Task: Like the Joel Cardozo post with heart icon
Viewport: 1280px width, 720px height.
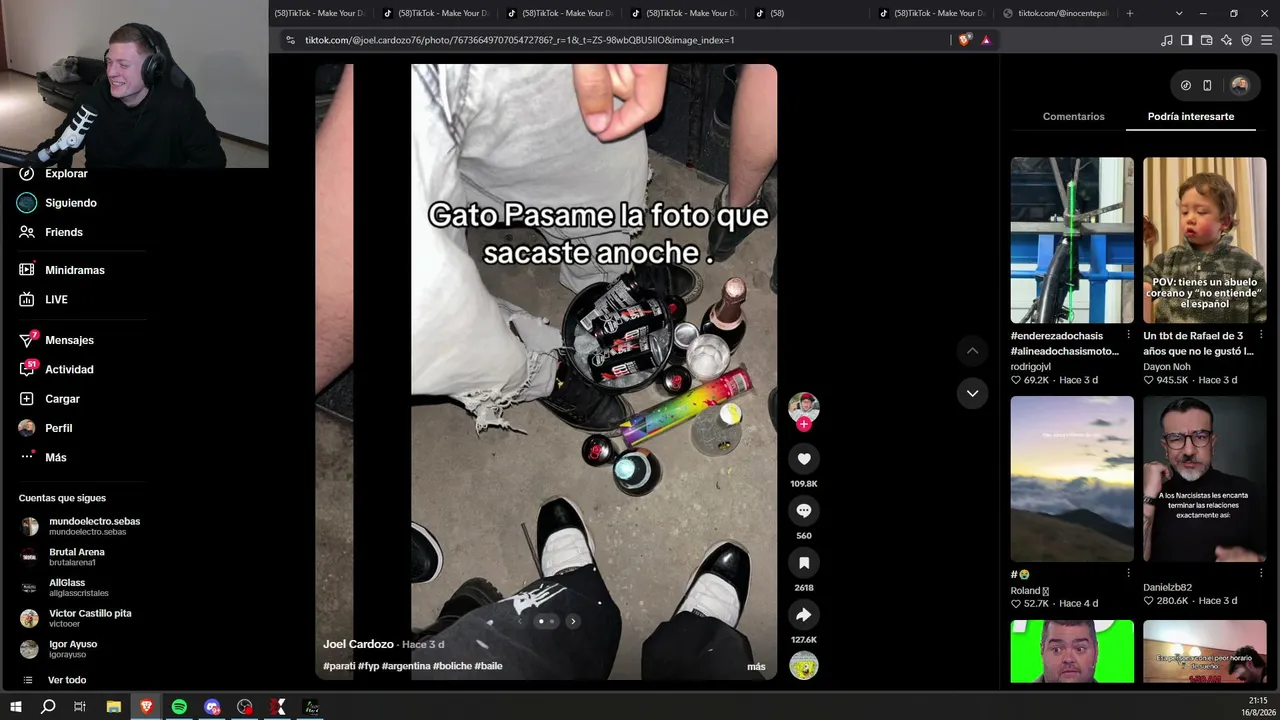Action: (x=804, y=459)
